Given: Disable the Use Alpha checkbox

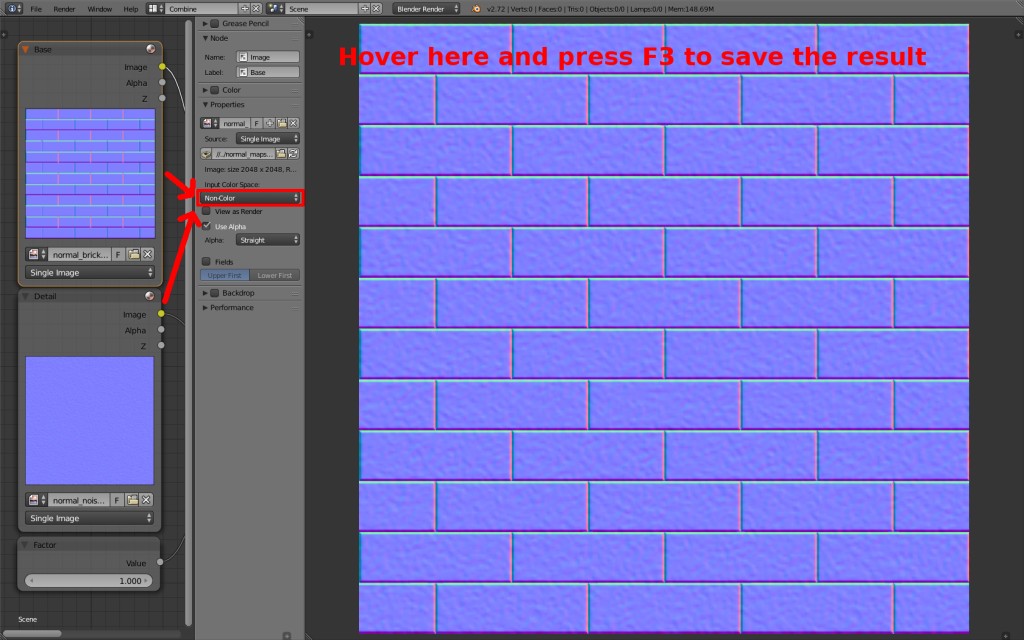Looking at the screenshot, I should tap(207, 226).
